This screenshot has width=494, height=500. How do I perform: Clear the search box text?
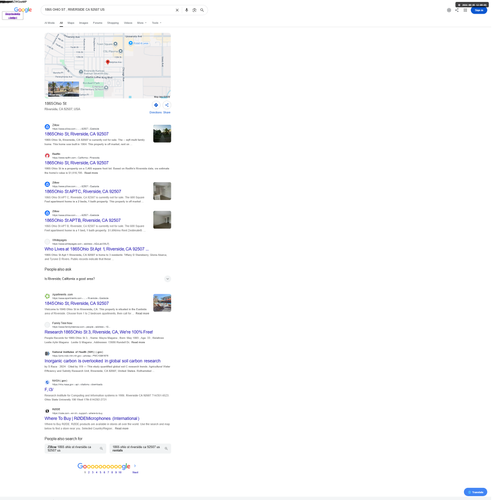point(177,10)
